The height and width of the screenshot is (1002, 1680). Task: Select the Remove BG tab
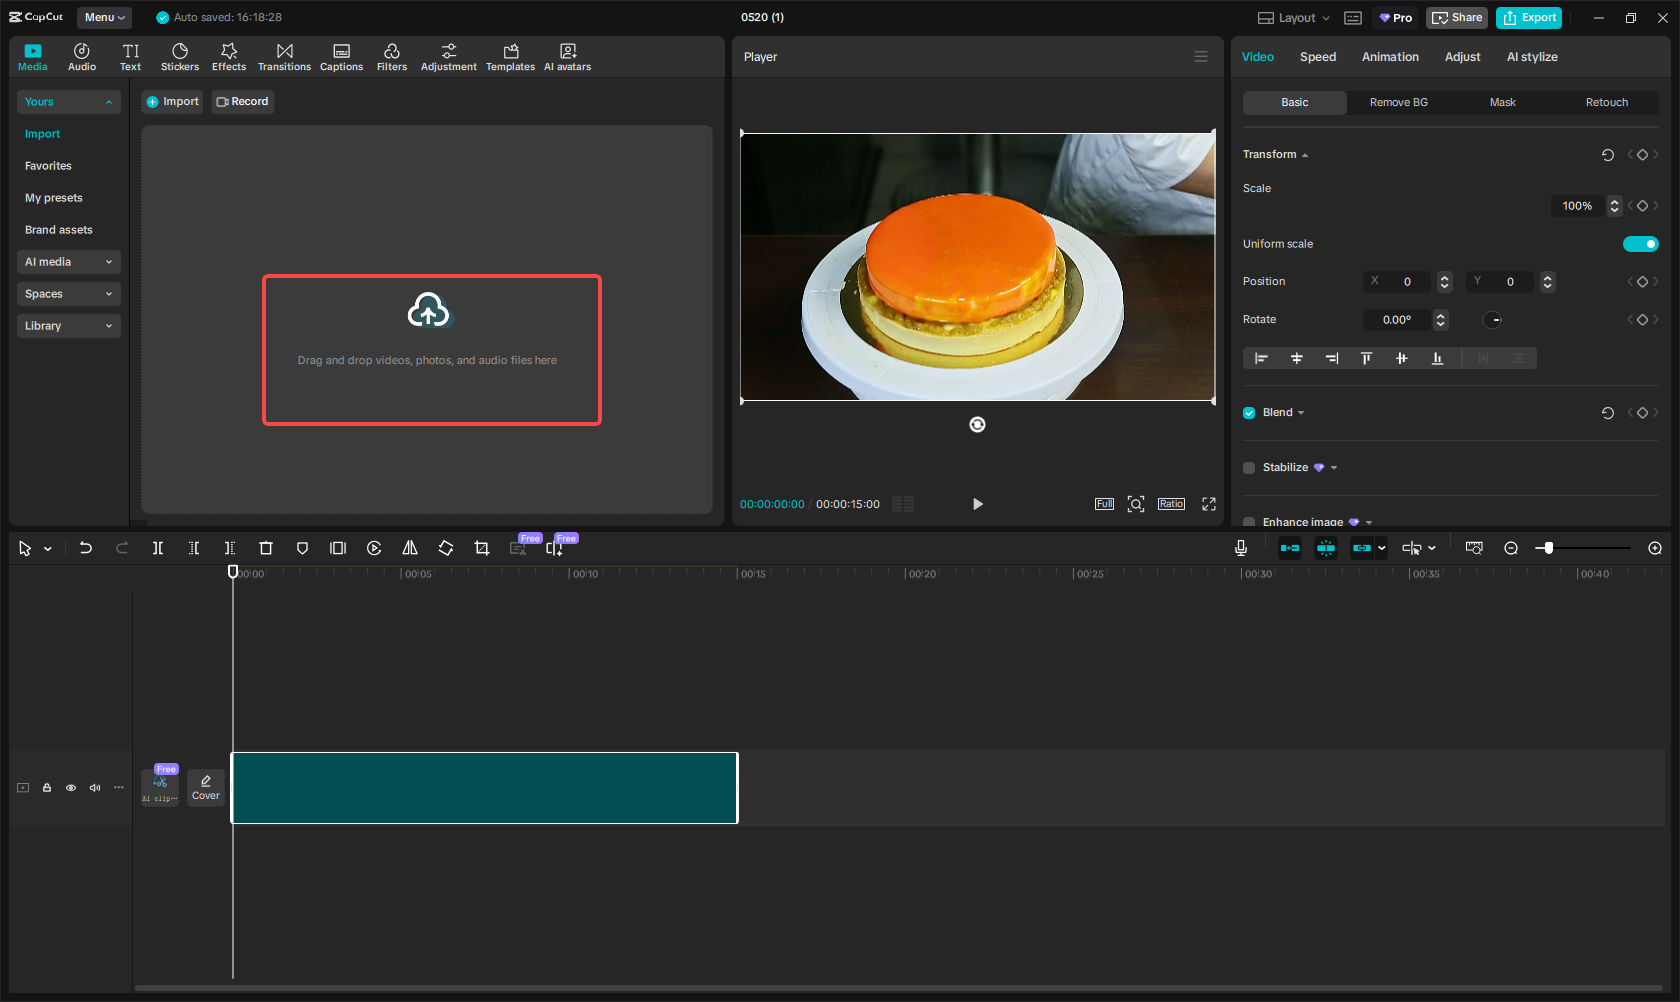coord(1398,103)
